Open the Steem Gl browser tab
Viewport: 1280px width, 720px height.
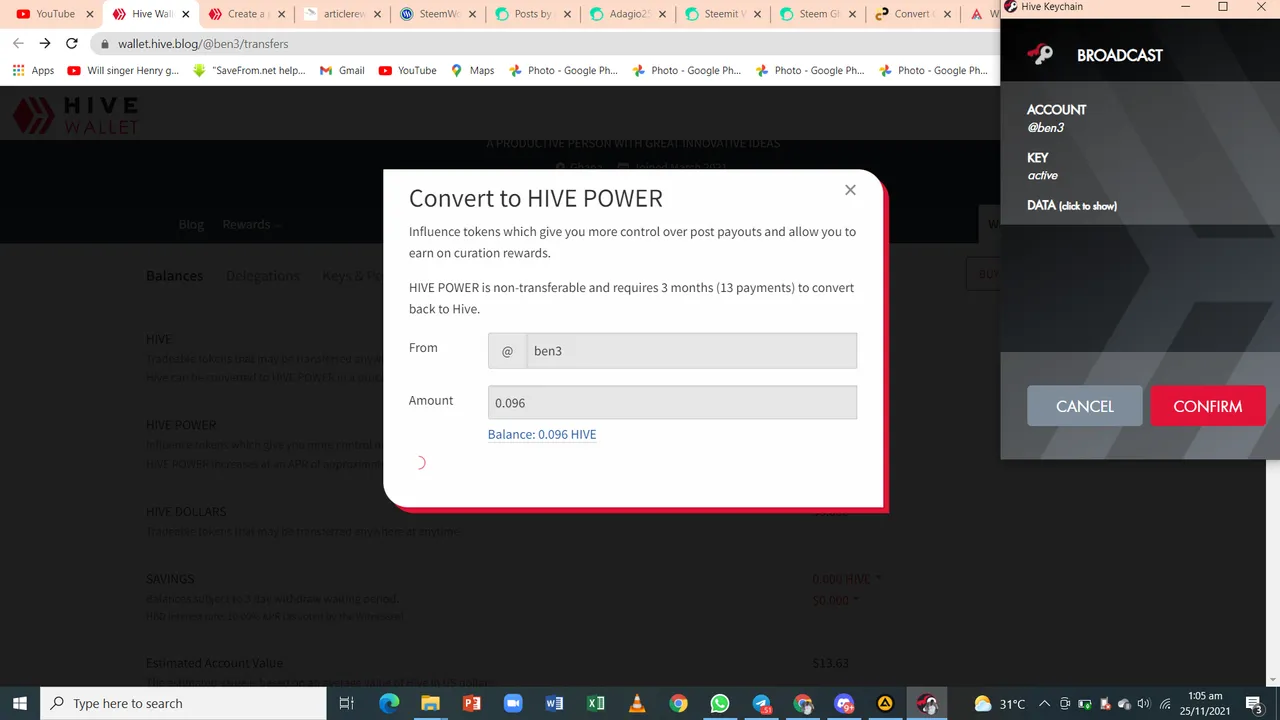point(820,14)
